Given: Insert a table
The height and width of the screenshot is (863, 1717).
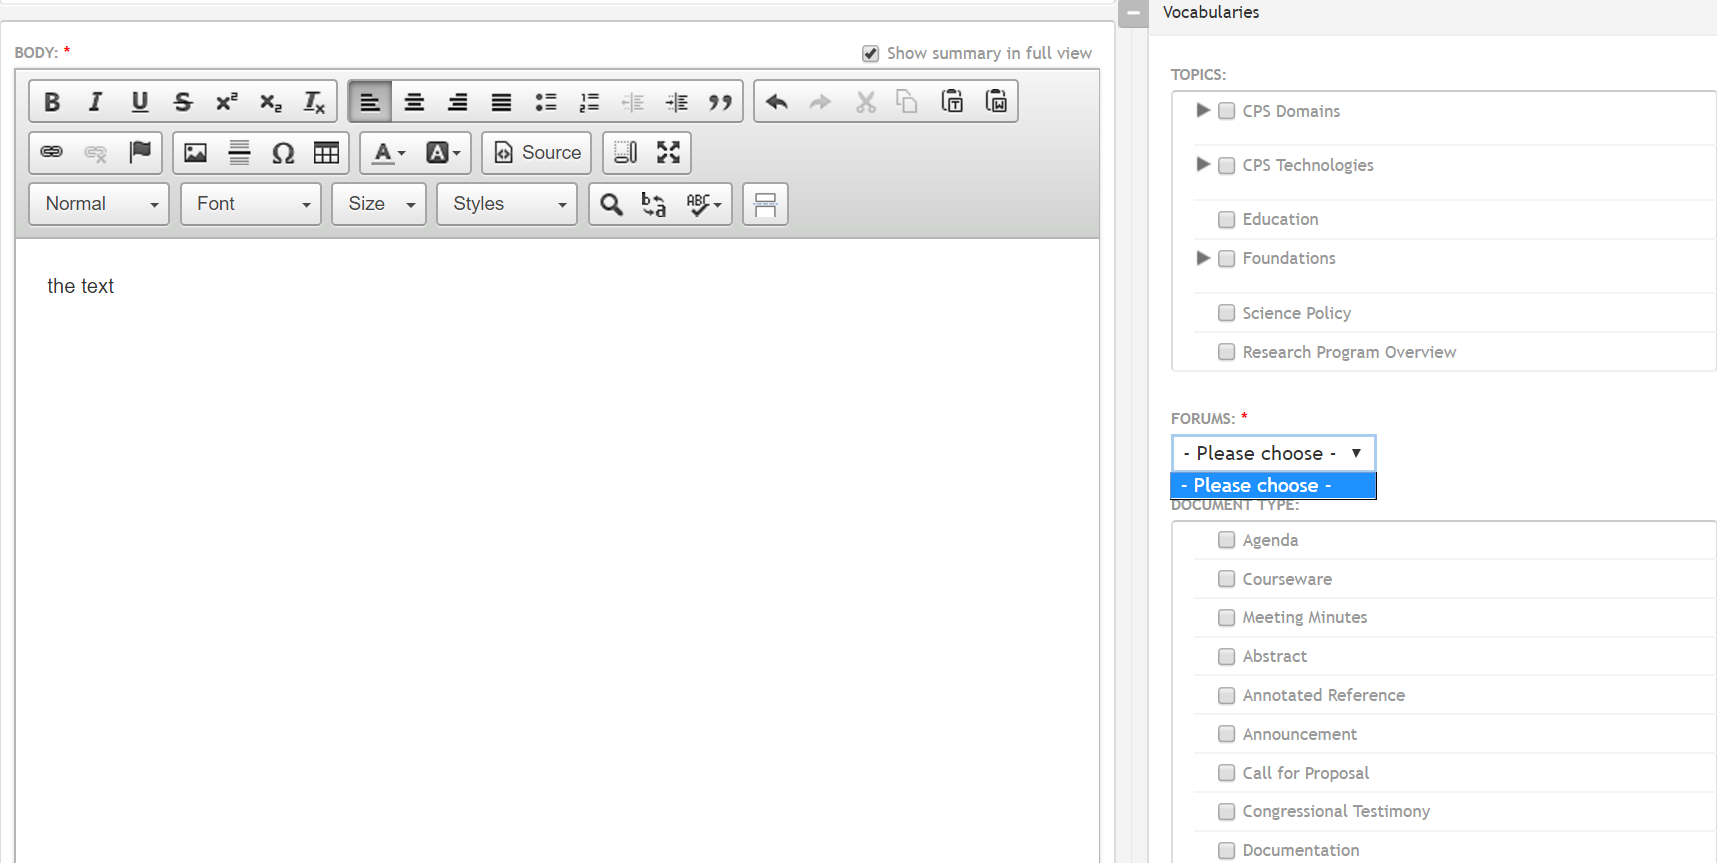Looking at the screenshot, I should tap(326, 153).
